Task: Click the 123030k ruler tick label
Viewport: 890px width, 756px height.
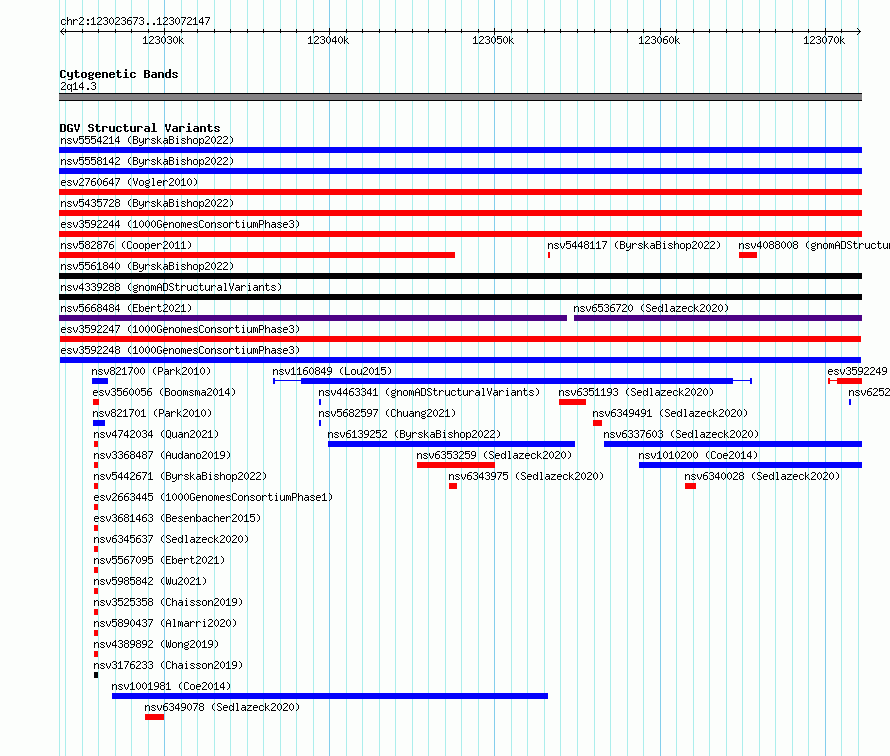Action: tap(163, 40)
